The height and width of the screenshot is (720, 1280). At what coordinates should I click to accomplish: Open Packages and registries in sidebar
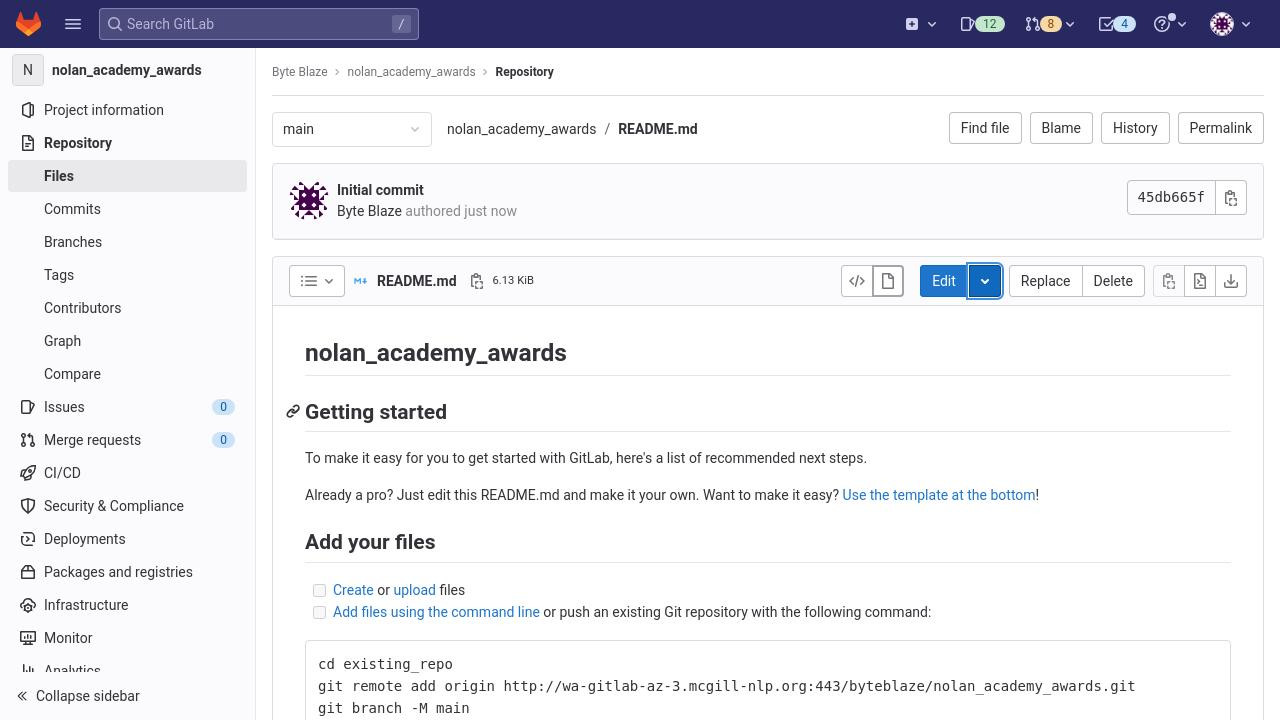click(x=128, y=572)
